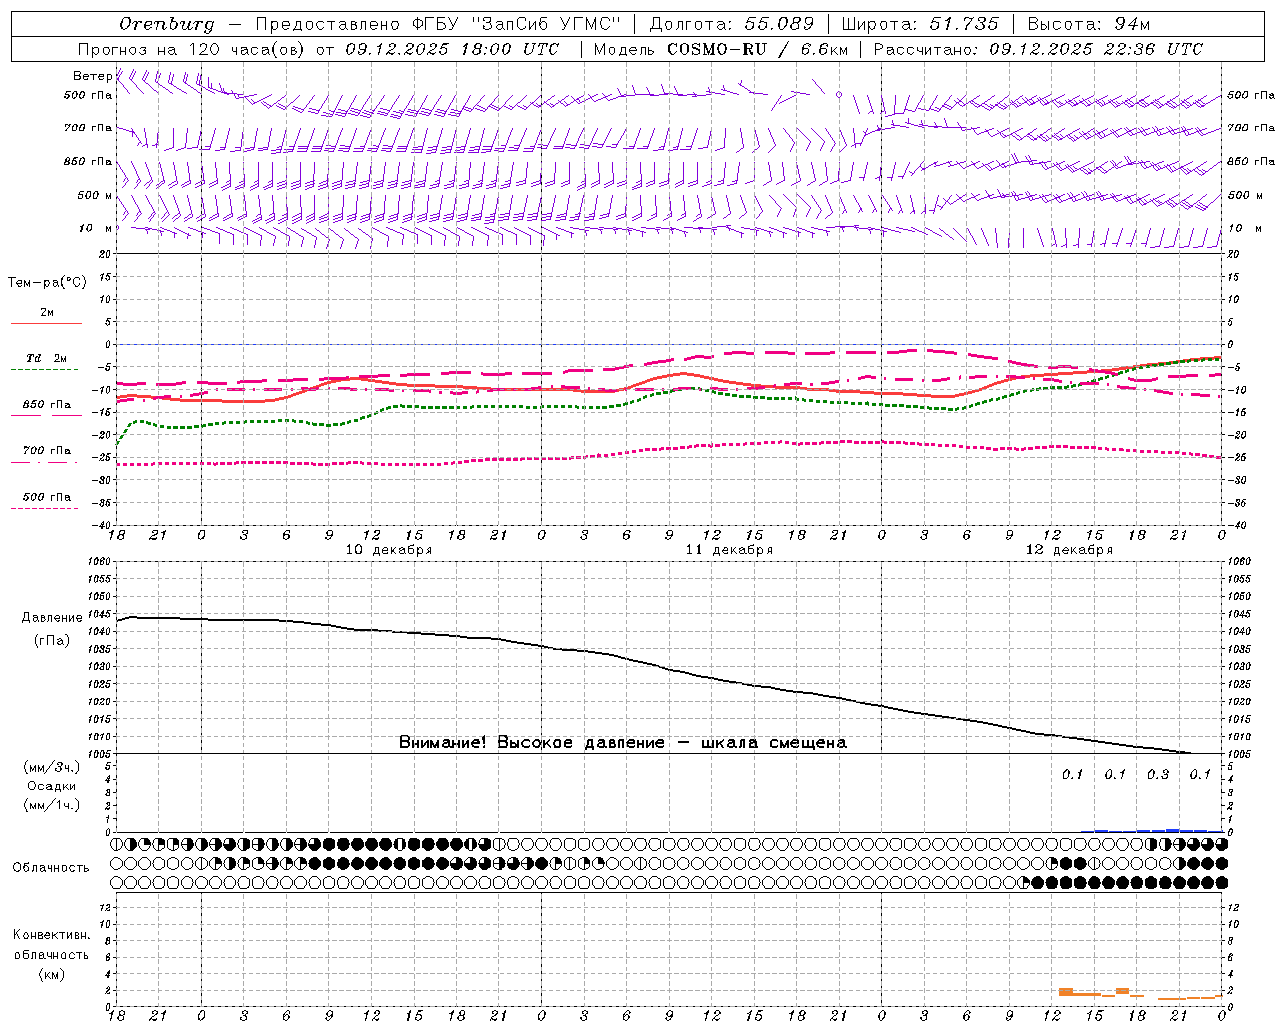Click the 'Td 2м' dew point legend entry
The image size is (1280, 1024).
point(47,358)
